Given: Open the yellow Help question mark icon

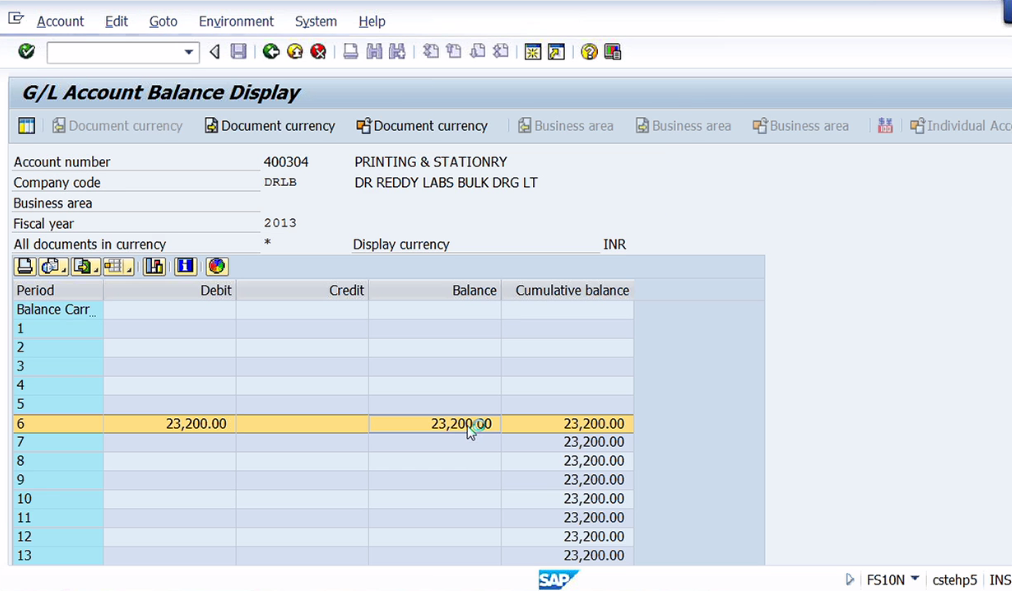Looking at the screenshot, I should coord(589,52).
